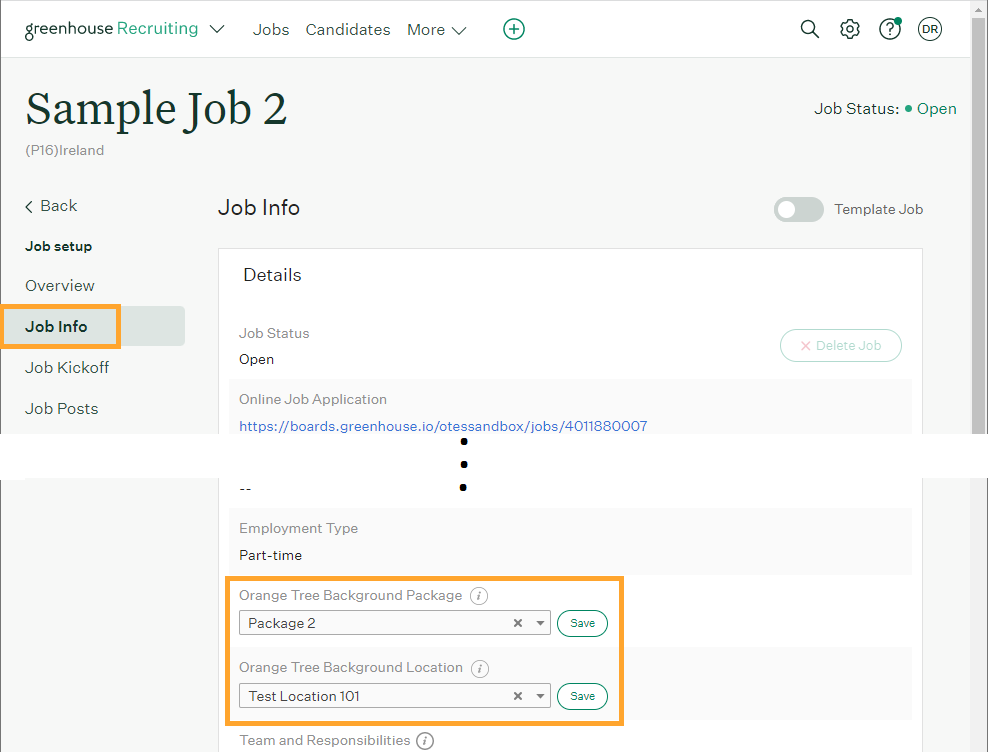
Task: Open the settings gear icon
Action: 850,29
